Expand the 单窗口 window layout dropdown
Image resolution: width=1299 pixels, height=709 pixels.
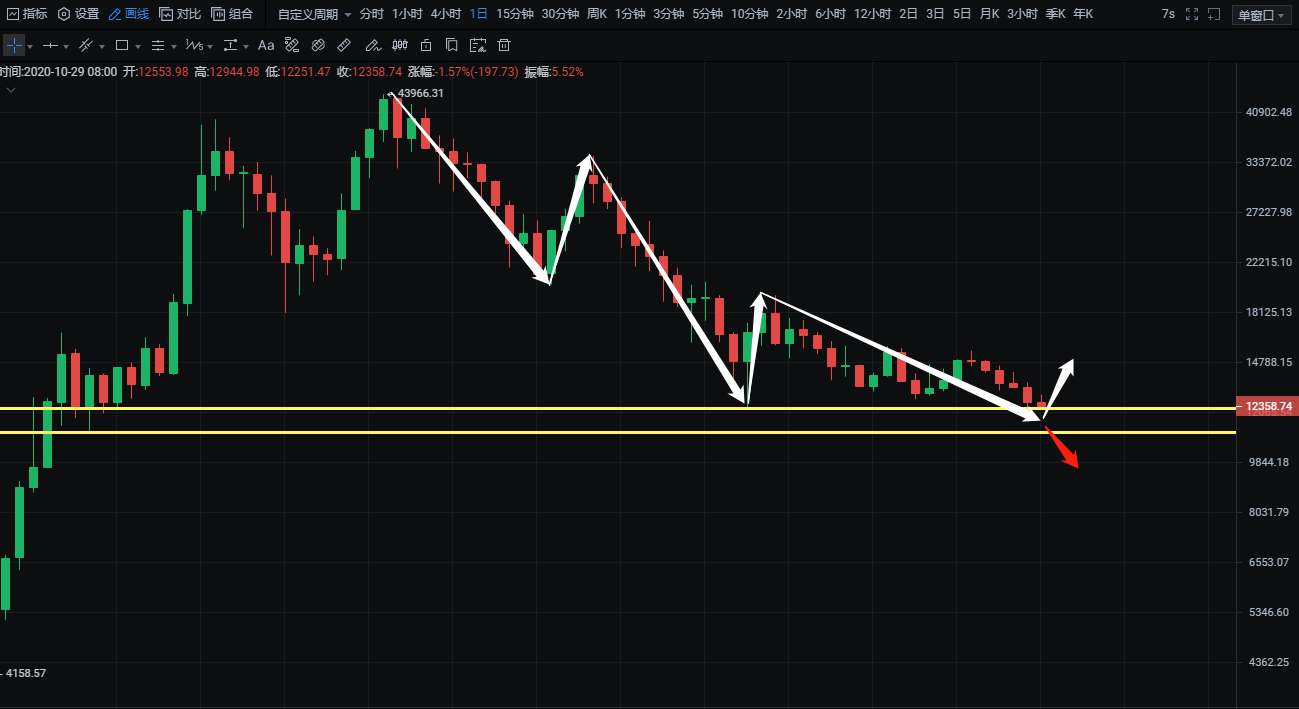click(x=1262, y=15)
